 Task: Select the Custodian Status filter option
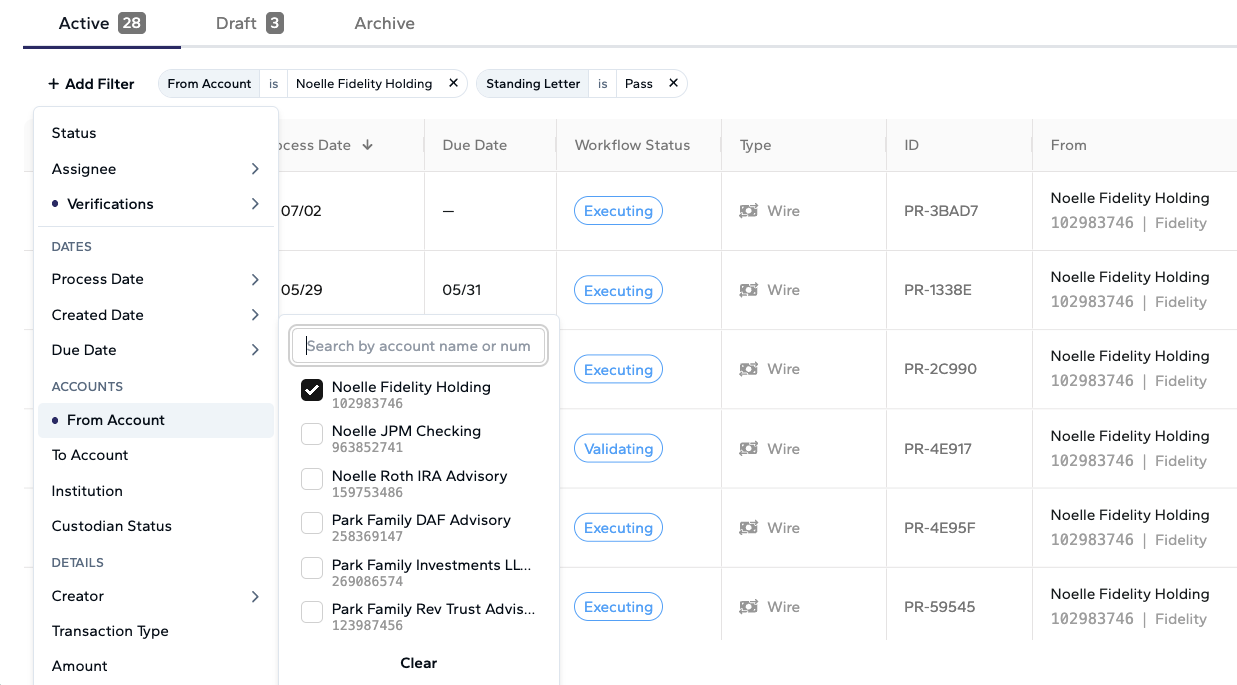(112, 526)
